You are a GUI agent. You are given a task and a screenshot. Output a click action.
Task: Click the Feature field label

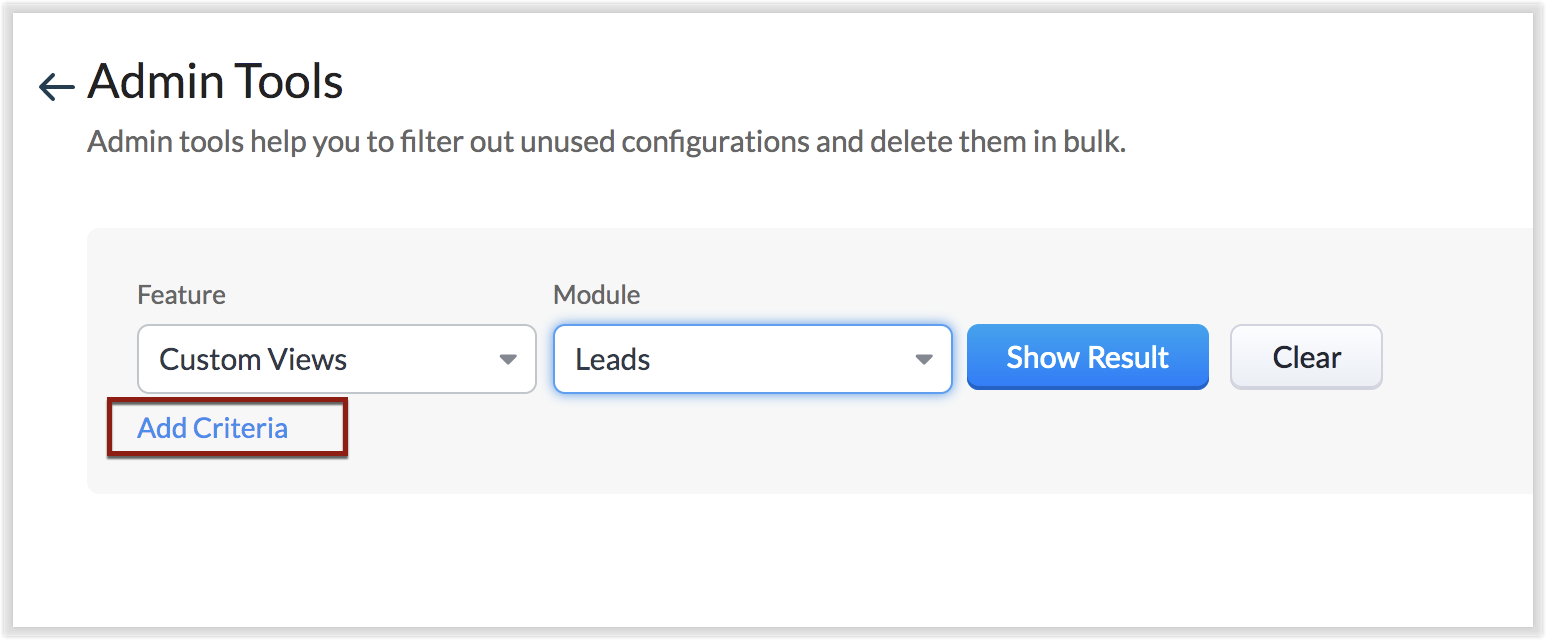pyautogui.click(x=181, y=295)
